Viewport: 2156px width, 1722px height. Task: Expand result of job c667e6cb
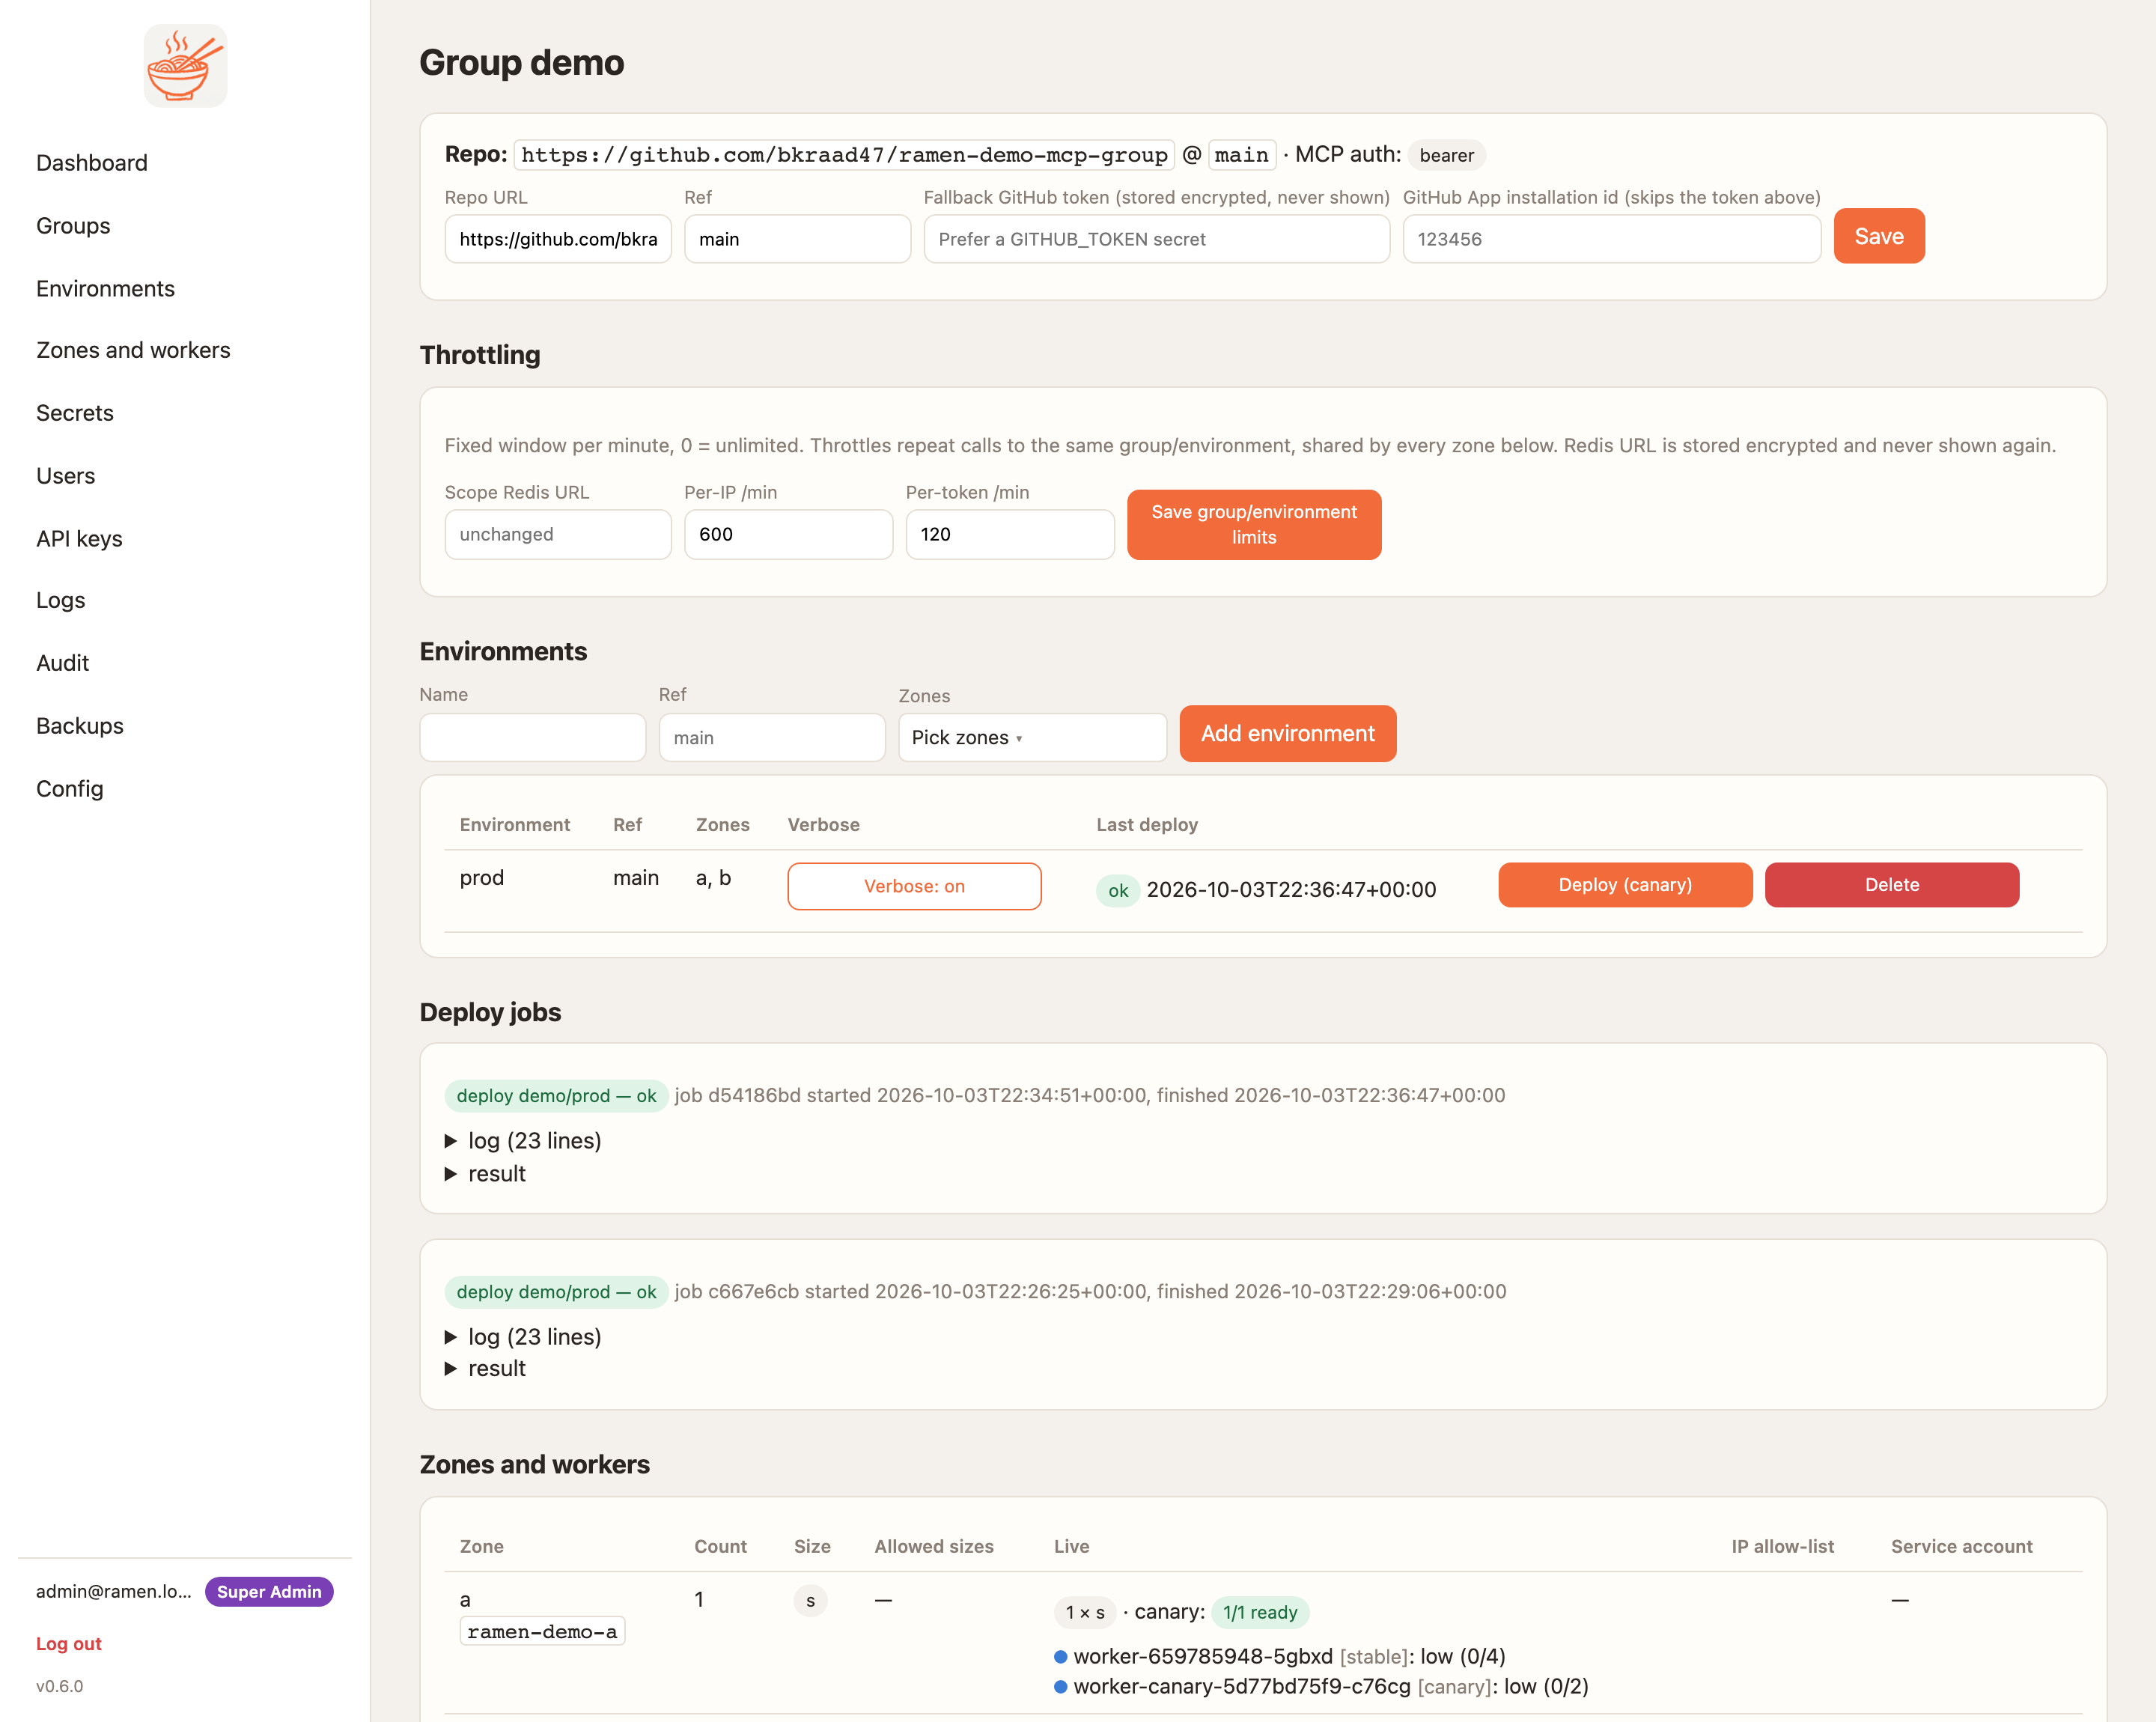tap(486, 1369)
